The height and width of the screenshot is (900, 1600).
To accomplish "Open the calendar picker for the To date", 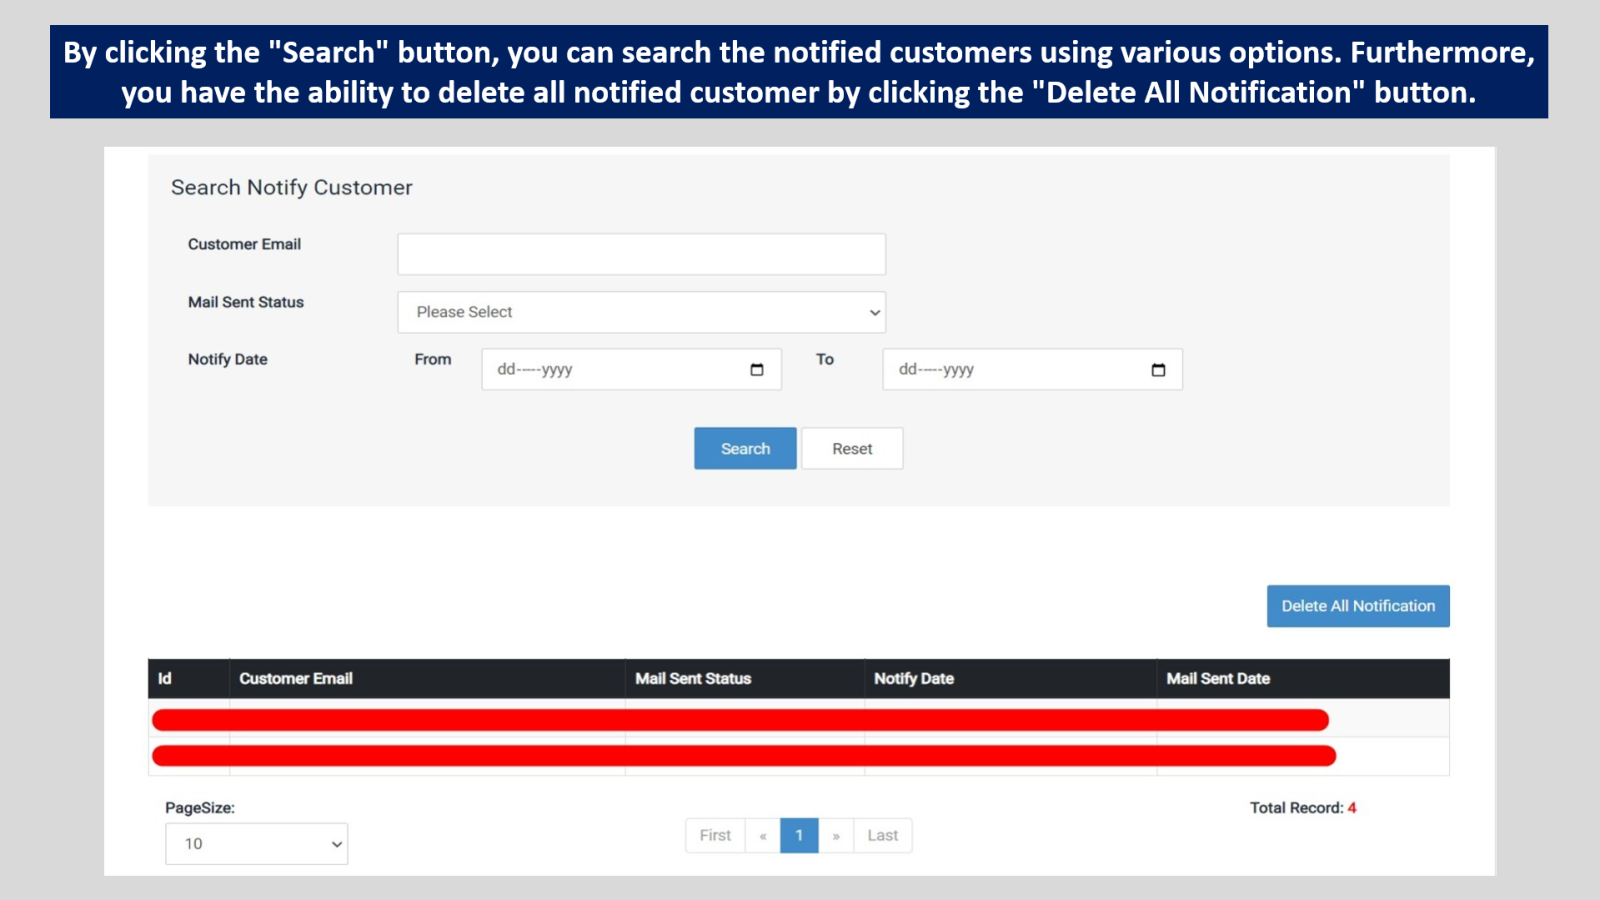I will [x=1158, y=369].
